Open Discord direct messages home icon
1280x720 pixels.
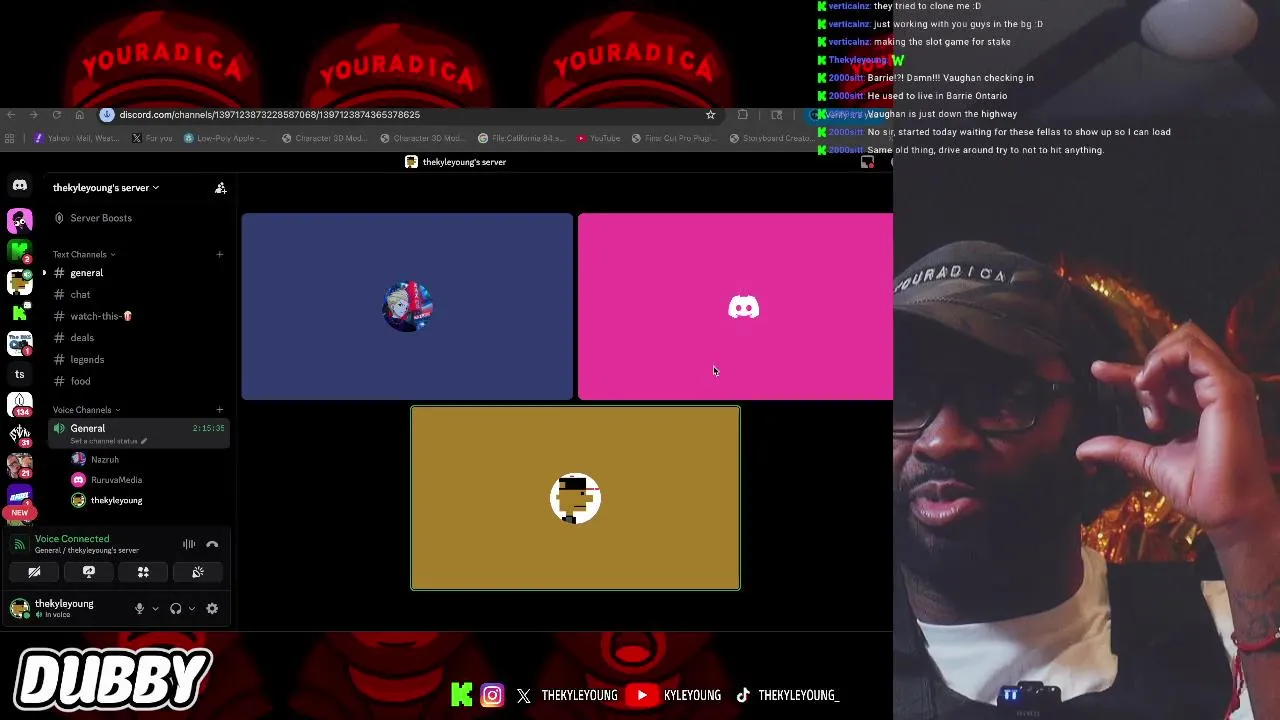[x=20, y=185]
